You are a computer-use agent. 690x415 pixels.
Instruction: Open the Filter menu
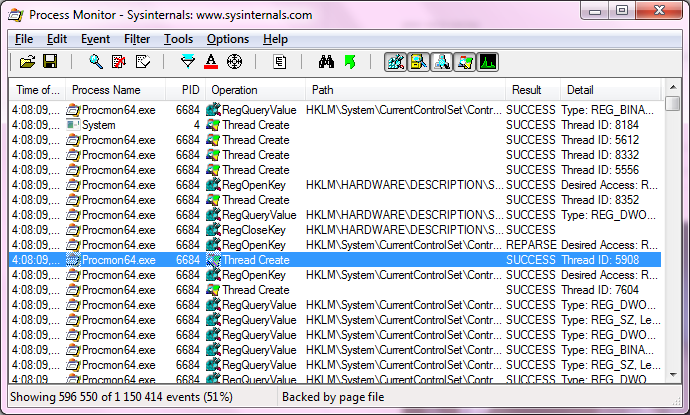[137, 39]
